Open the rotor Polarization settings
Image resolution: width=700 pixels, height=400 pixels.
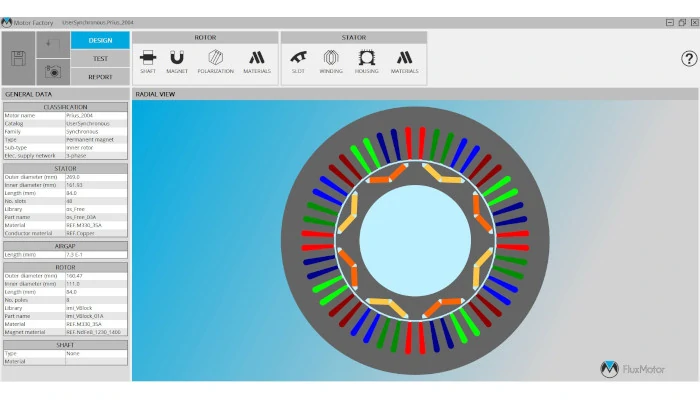coord(215,62)
